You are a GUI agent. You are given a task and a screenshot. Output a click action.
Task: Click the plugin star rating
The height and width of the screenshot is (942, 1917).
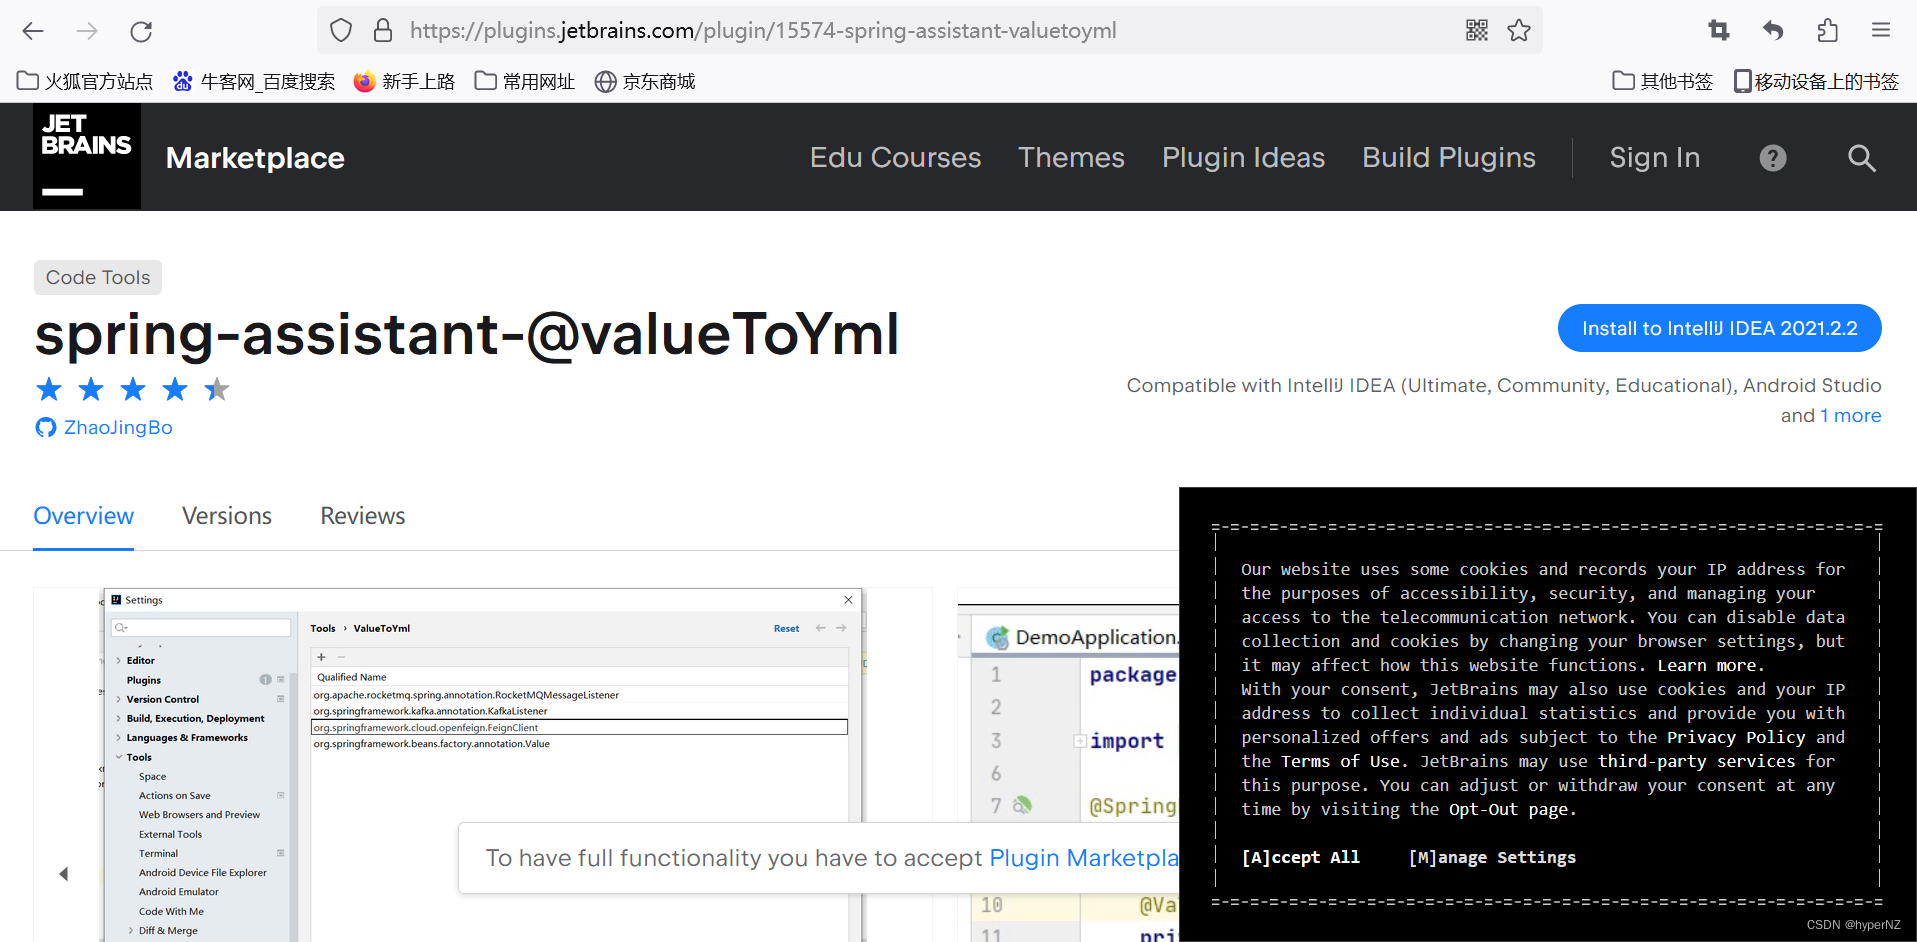click(133, 389)
